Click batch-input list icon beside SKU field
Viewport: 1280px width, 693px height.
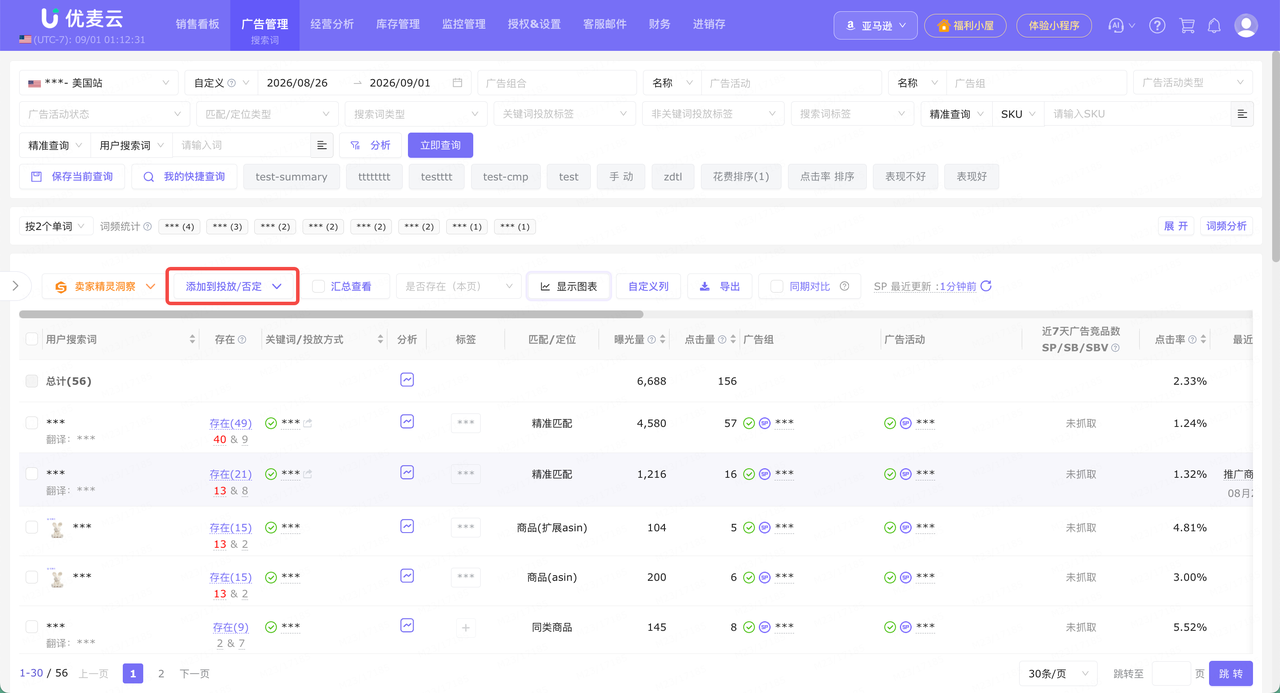coord(1243,114)
